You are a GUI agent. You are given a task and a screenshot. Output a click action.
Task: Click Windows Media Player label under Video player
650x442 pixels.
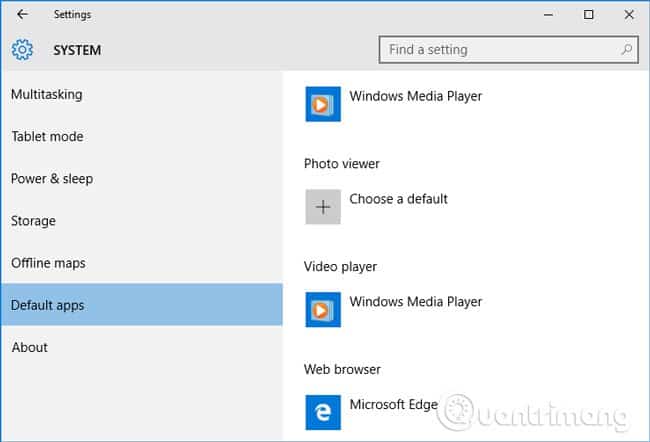pos(415,301)
